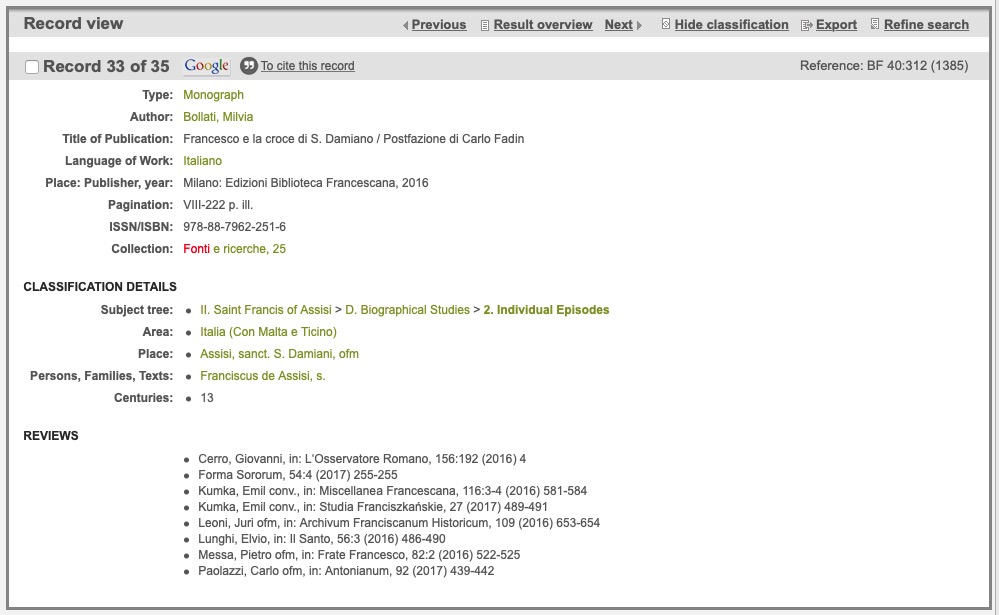Click the Export icon
The image size is (999, 615).
[806, 25]
